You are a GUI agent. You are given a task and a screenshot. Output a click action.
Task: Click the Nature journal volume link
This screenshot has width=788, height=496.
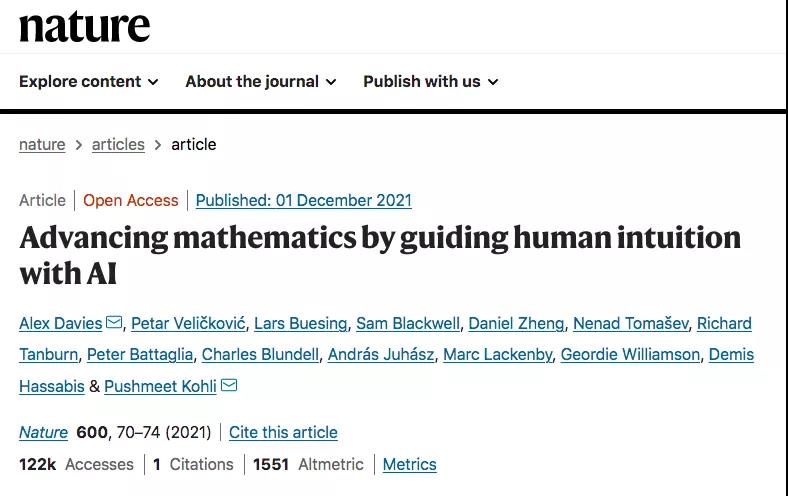pos(43,433)
